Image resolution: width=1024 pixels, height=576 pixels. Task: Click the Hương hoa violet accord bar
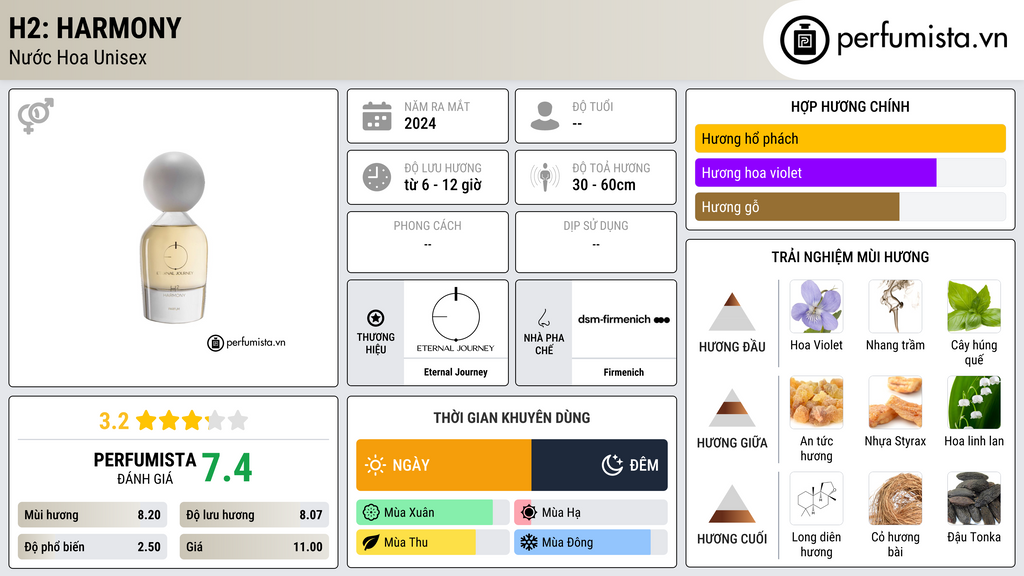850,172
